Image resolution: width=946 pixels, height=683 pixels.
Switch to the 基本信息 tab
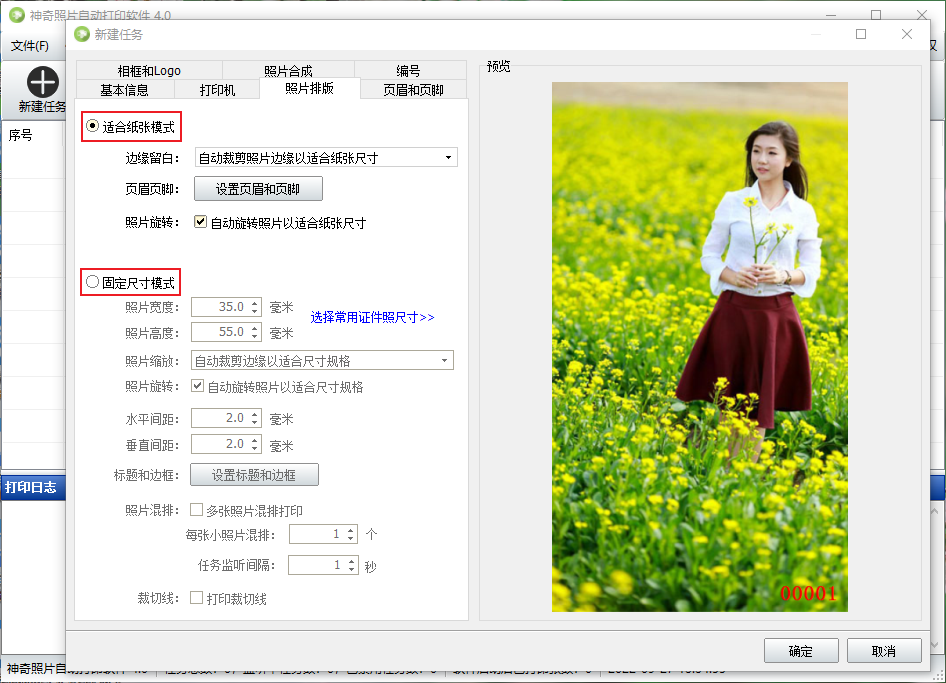(124, 90)
